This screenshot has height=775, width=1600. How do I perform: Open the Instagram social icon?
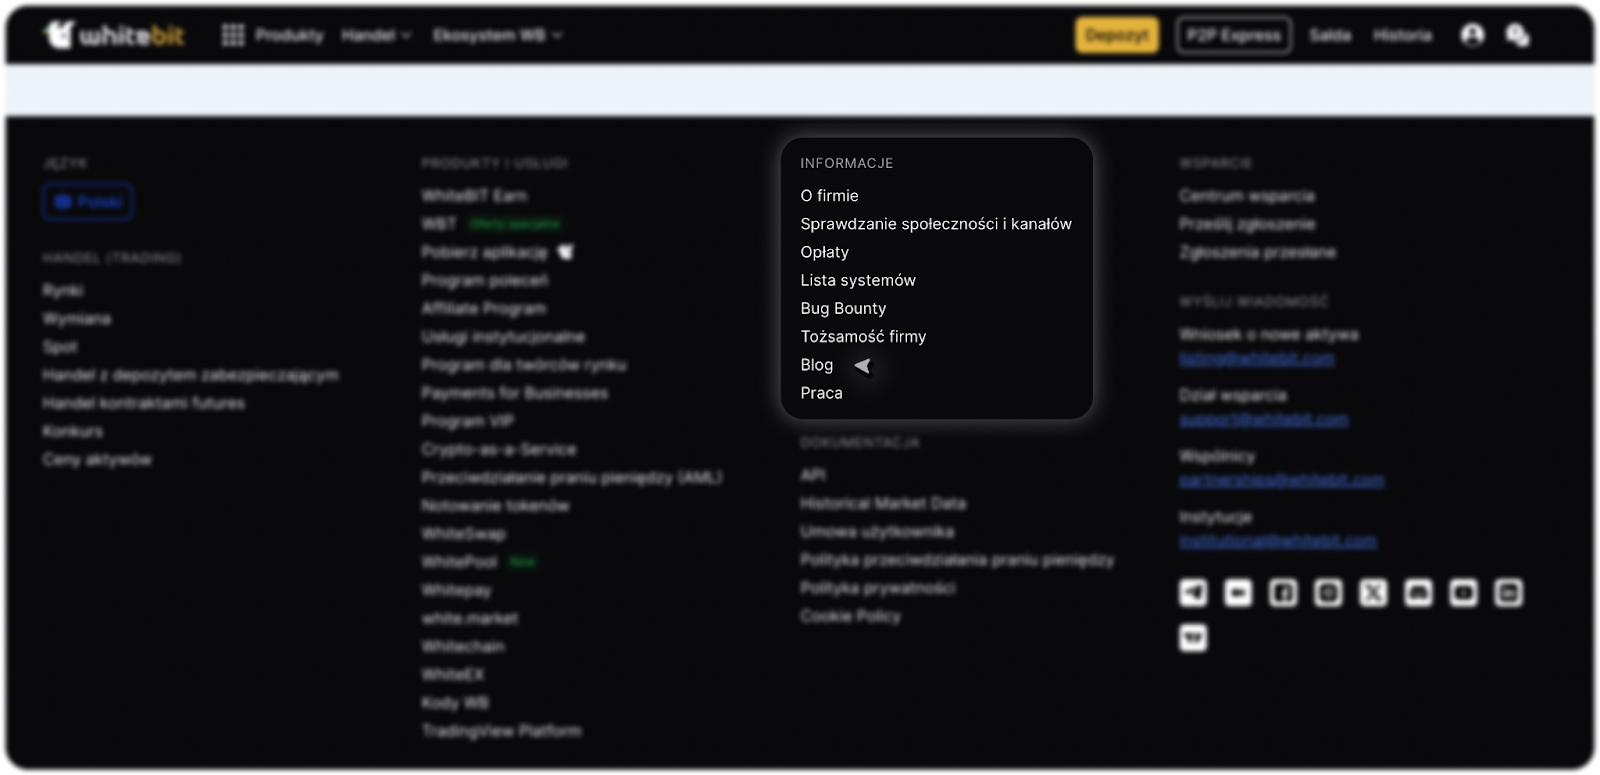pyautogui.click(x=1328, y=593)
